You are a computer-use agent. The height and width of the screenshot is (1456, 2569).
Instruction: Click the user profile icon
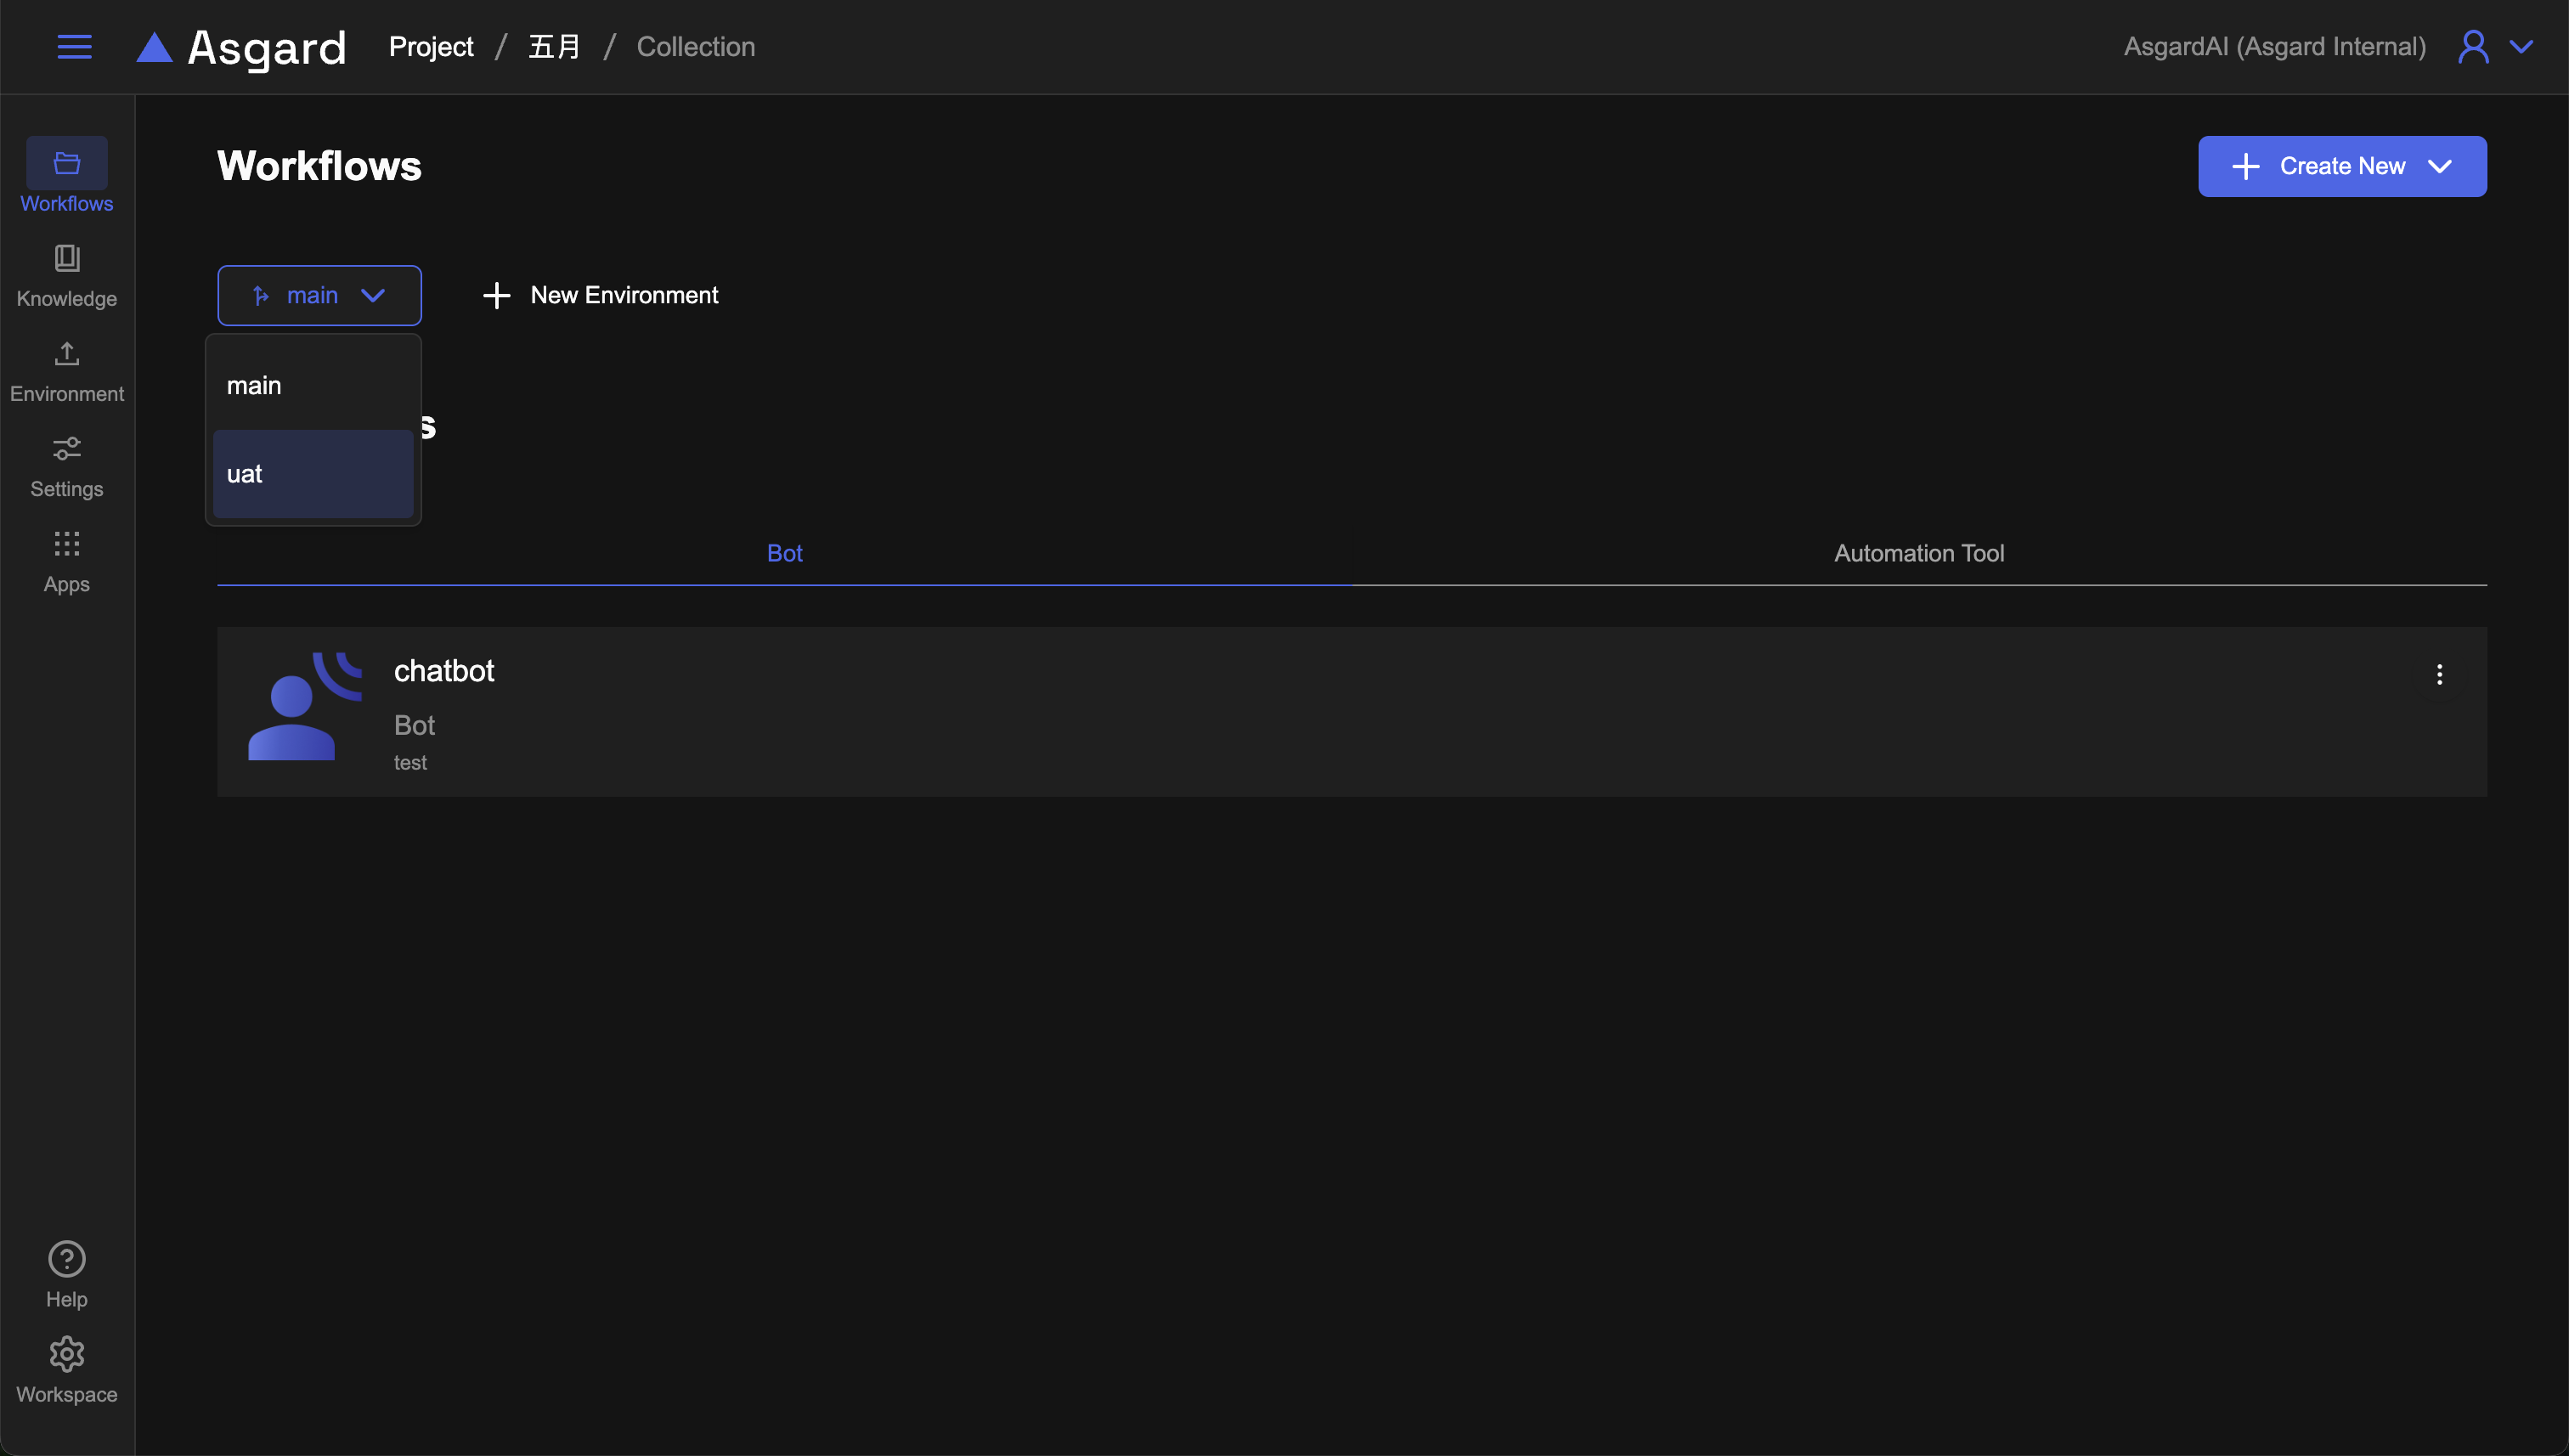2472,47
